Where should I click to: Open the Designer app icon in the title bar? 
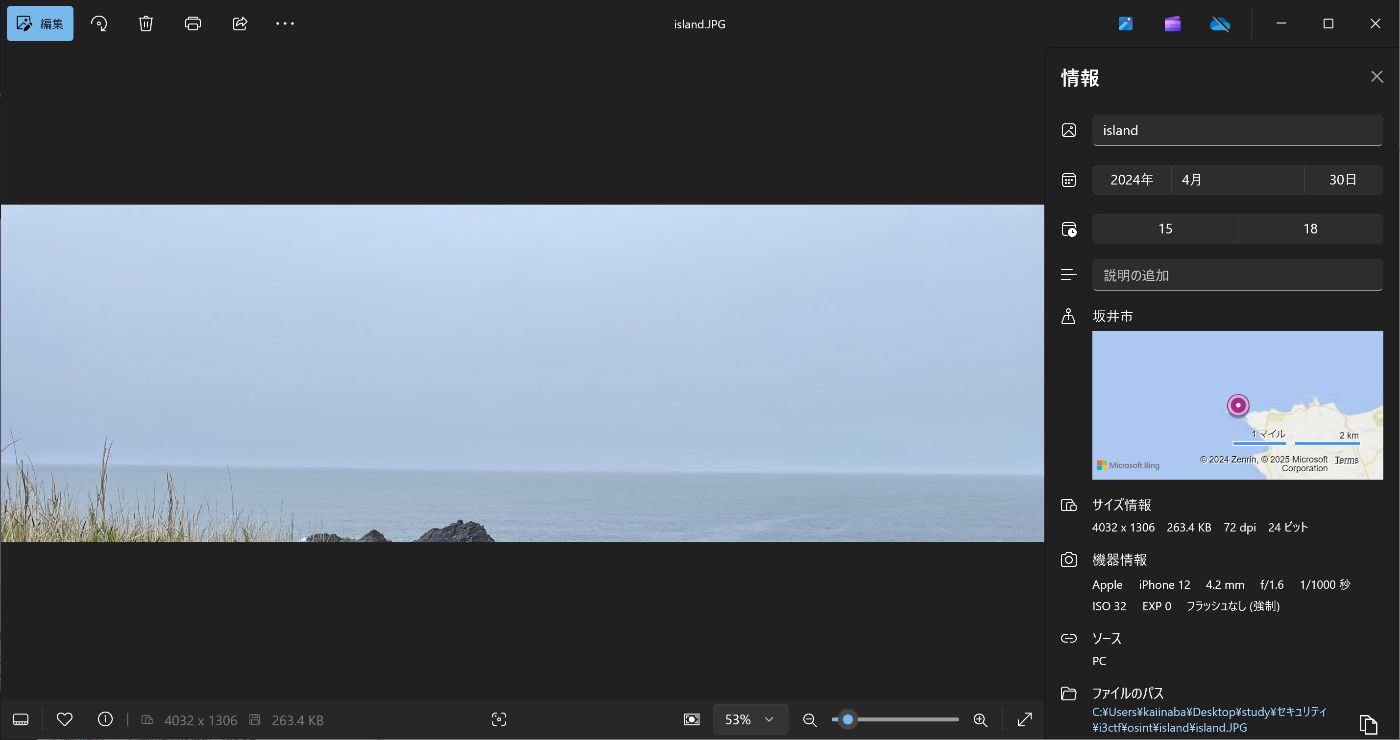tap(1126, 24)
